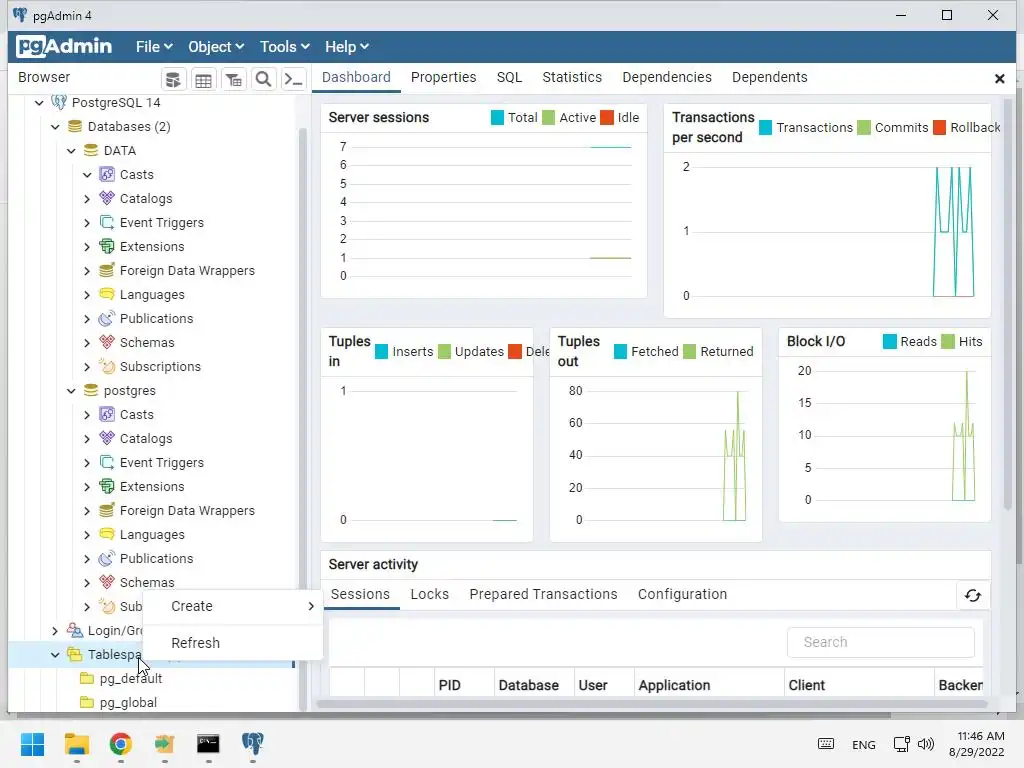Image resolution: width=1024 pixels, height=768 pixels.
Task: Choose Refresh in the context menu
Action: point(233,643)
